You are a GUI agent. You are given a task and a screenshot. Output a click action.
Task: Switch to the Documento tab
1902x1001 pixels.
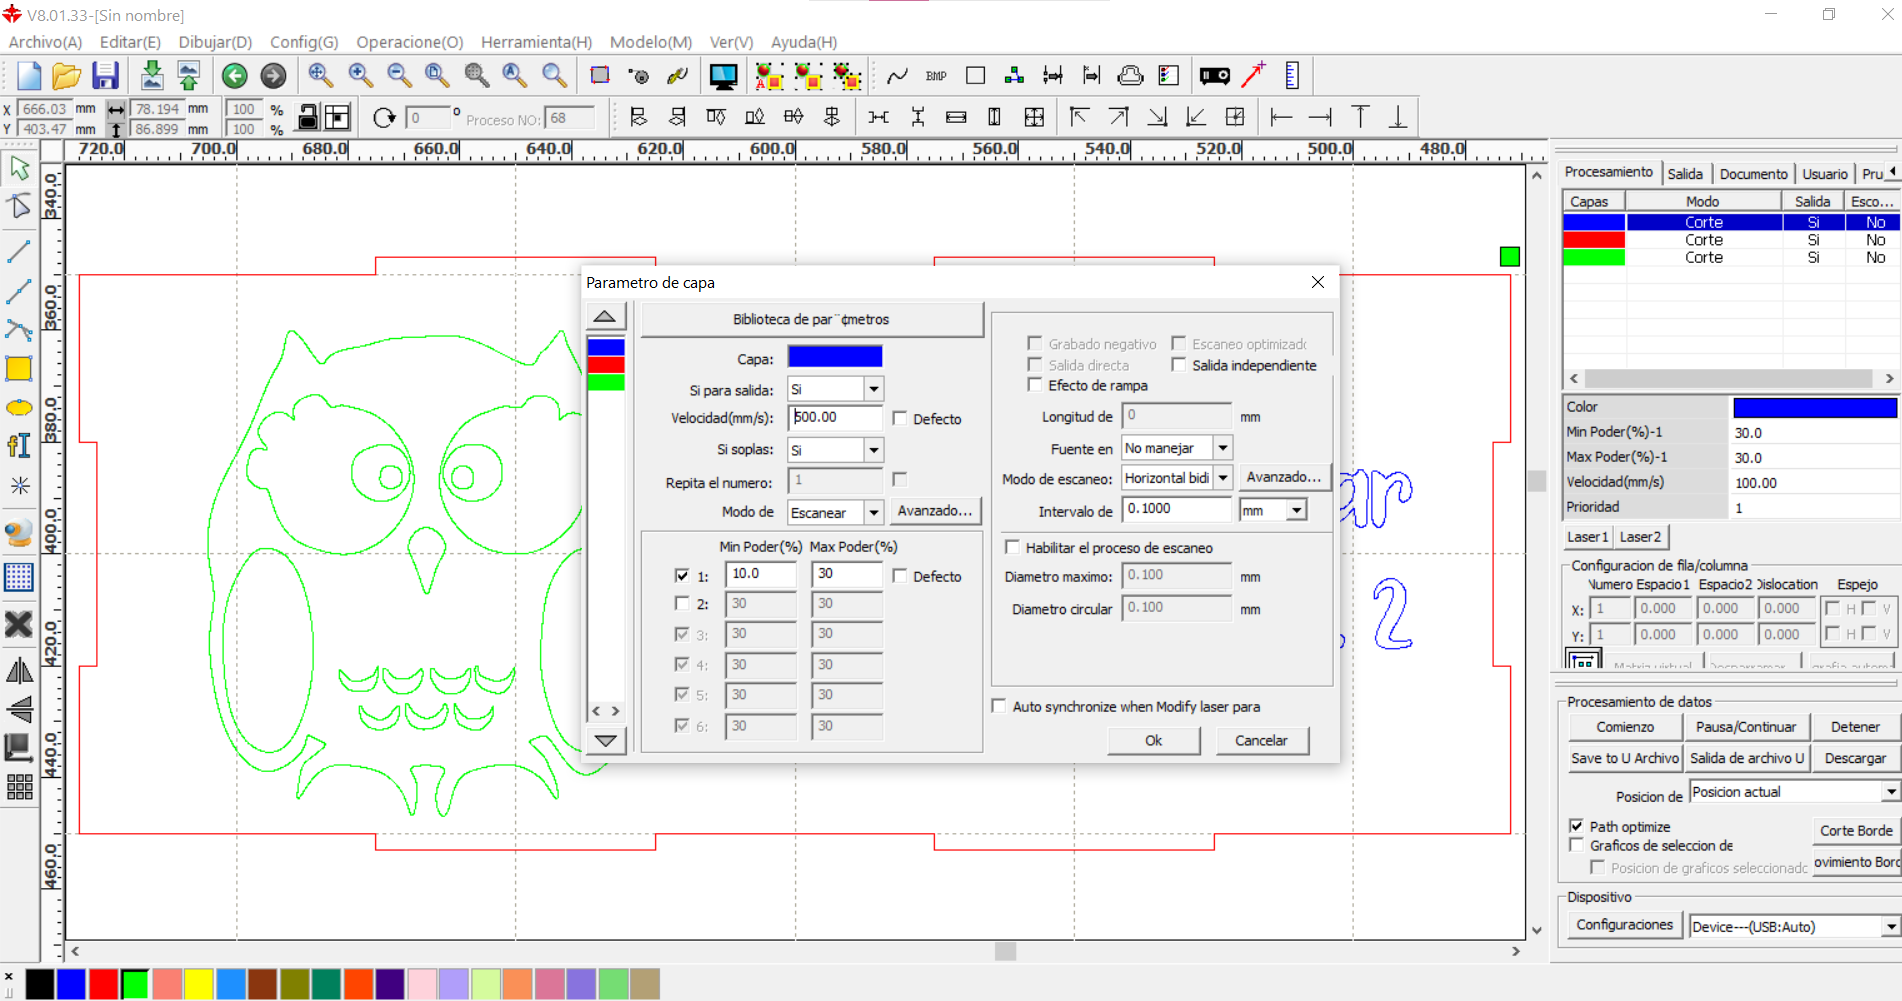tap(1753, 174)
